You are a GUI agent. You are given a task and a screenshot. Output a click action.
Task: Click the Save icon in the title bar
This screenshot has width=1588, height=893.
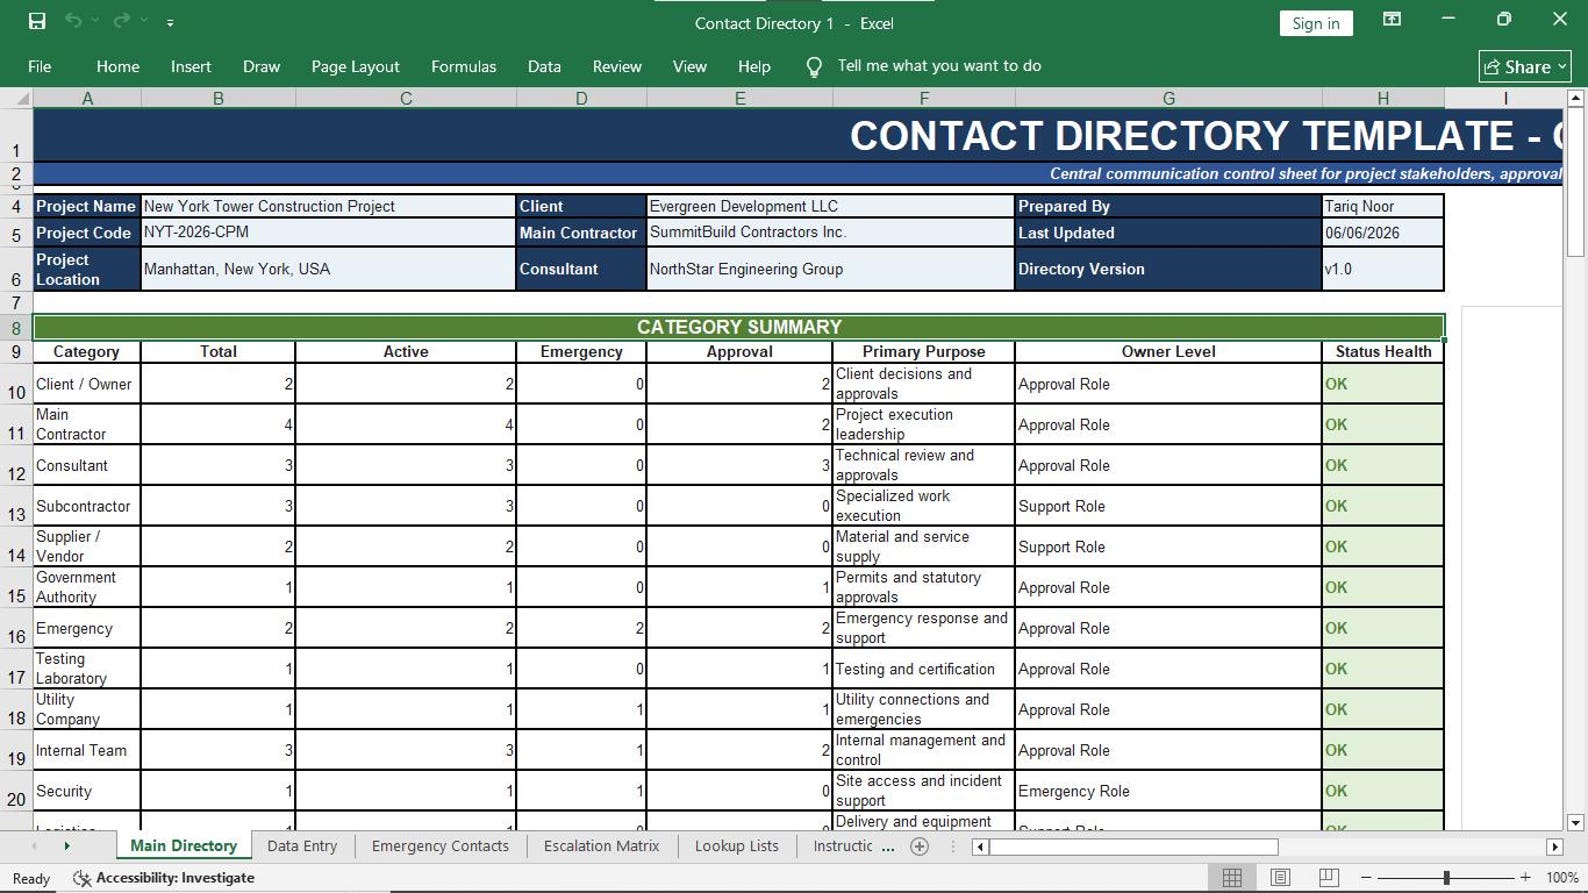click(37, 21)
